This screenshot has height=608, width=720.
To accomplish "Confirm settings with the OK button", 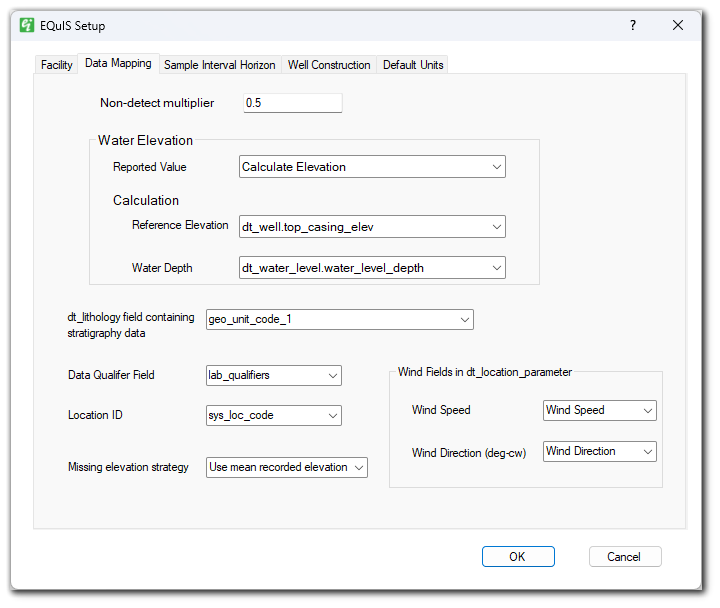I will (x=518, y=557).
